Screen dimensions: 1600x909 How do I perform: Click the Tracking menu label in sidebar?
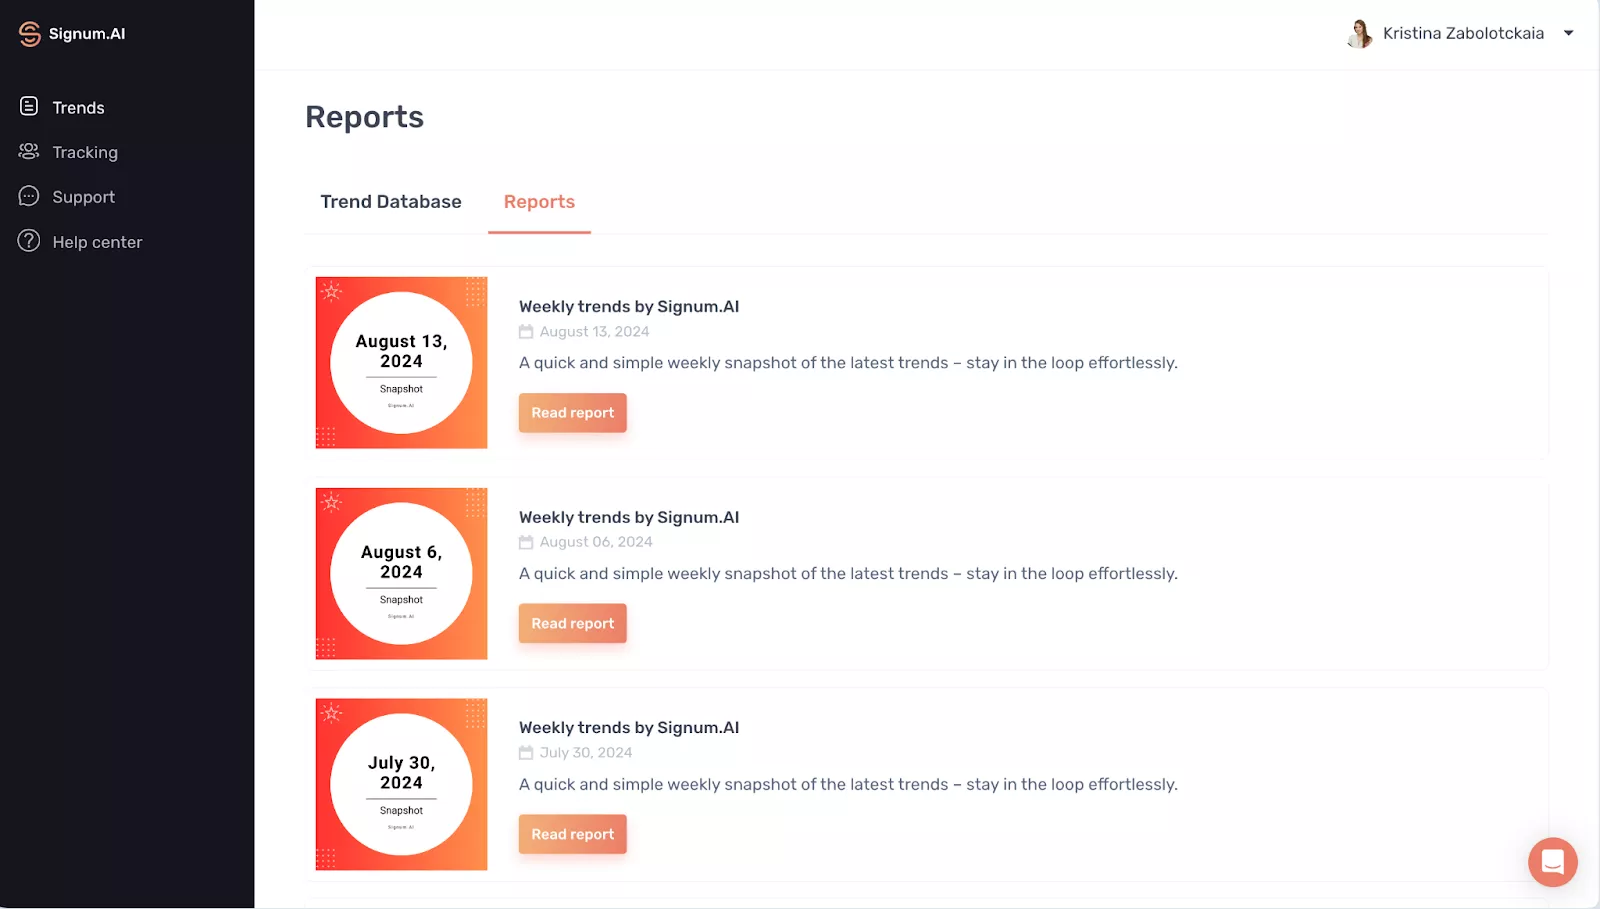[85, 153]
